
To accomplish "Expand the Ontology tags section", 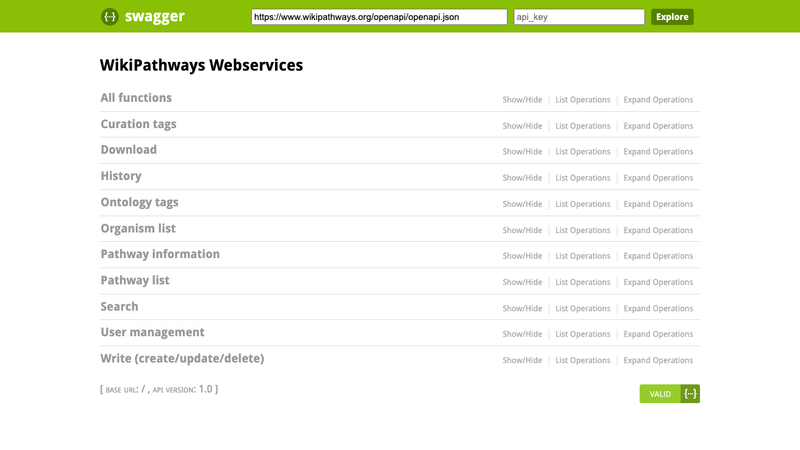I will 139,203.
